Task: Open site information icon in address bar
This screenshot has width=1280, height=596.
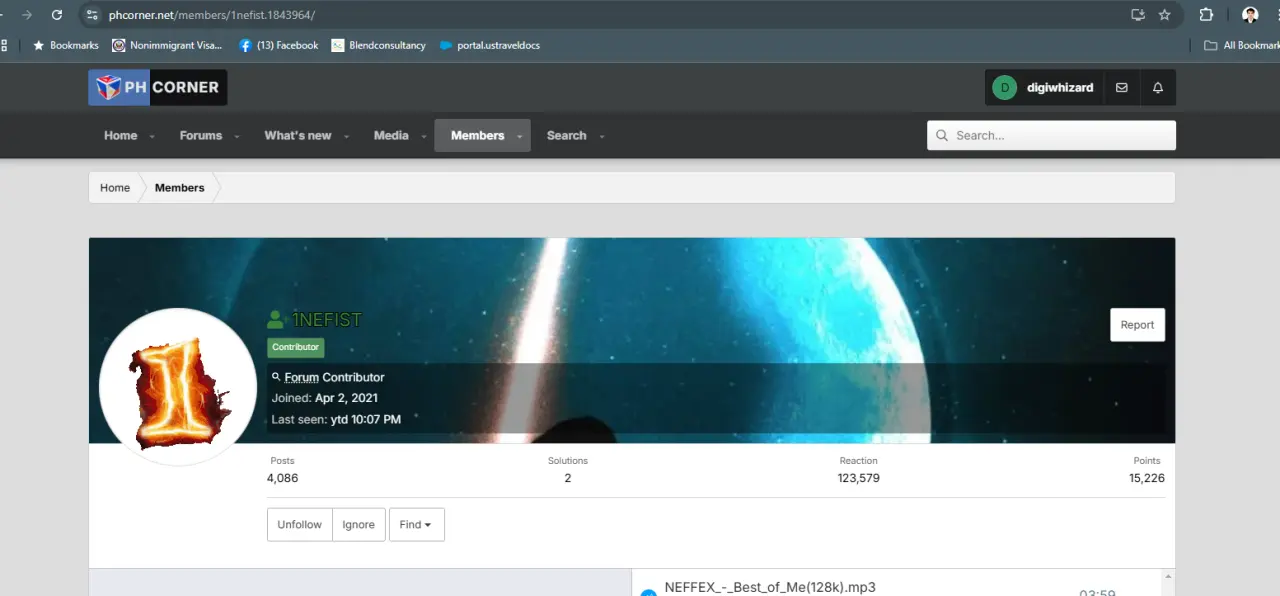Action: 92,15
